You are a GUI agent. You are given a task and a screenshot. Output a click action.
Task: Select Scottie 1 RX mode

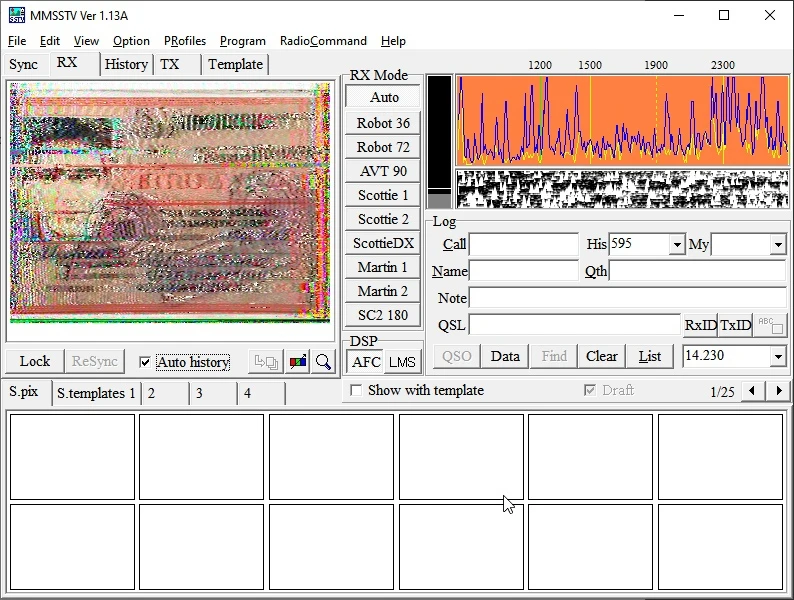pos(383,195)
